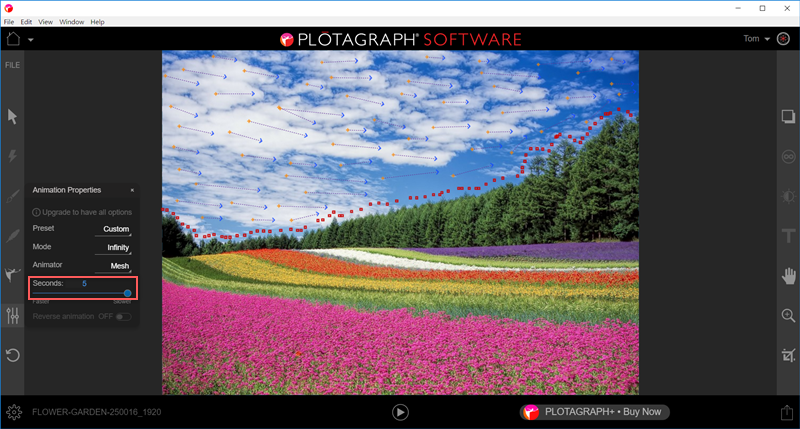Screen dimensions: 800x429
Task: Expand the dropdown arrow beside home icon
Action: click(x=31, y=40)
